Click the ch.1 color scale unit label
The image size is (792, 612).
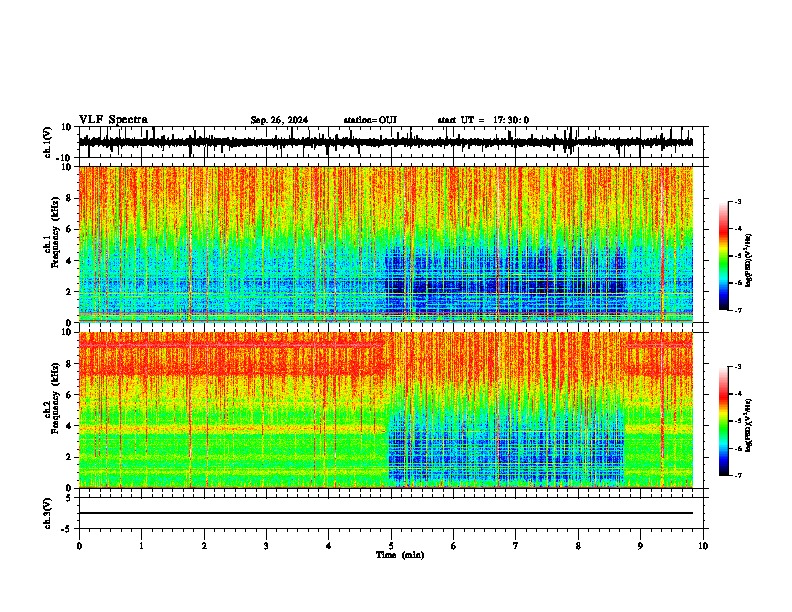point(749,260)
